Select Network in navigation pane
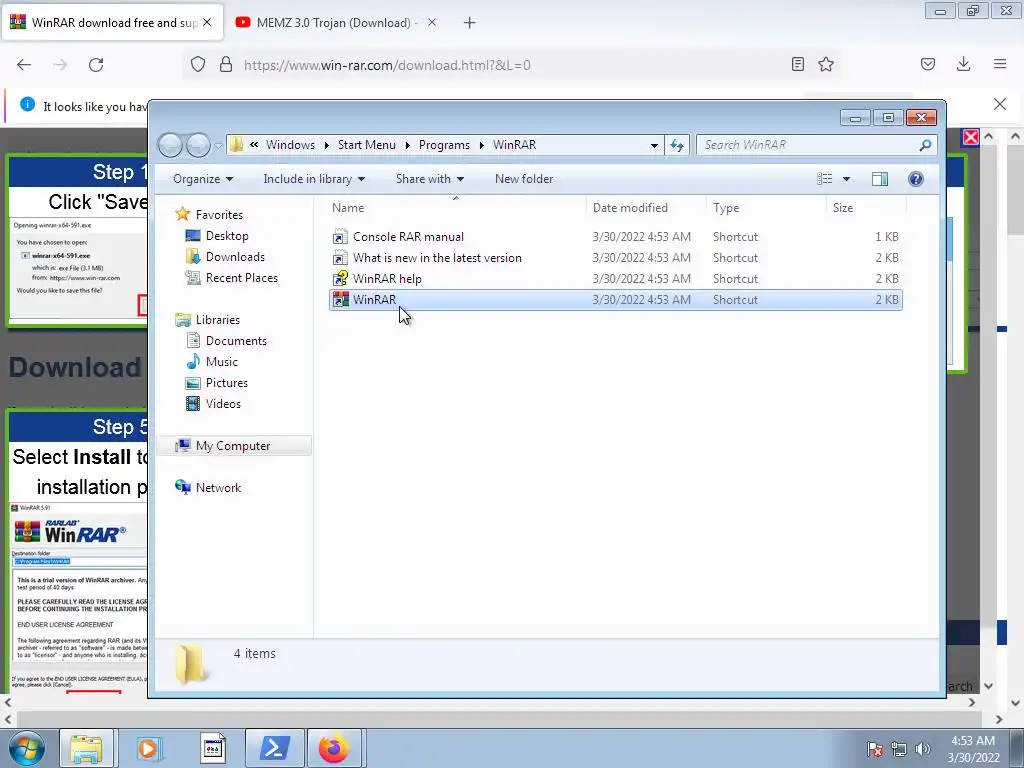Image resolution: width=1024 pixels, height=768 pixels. (218, 488)
